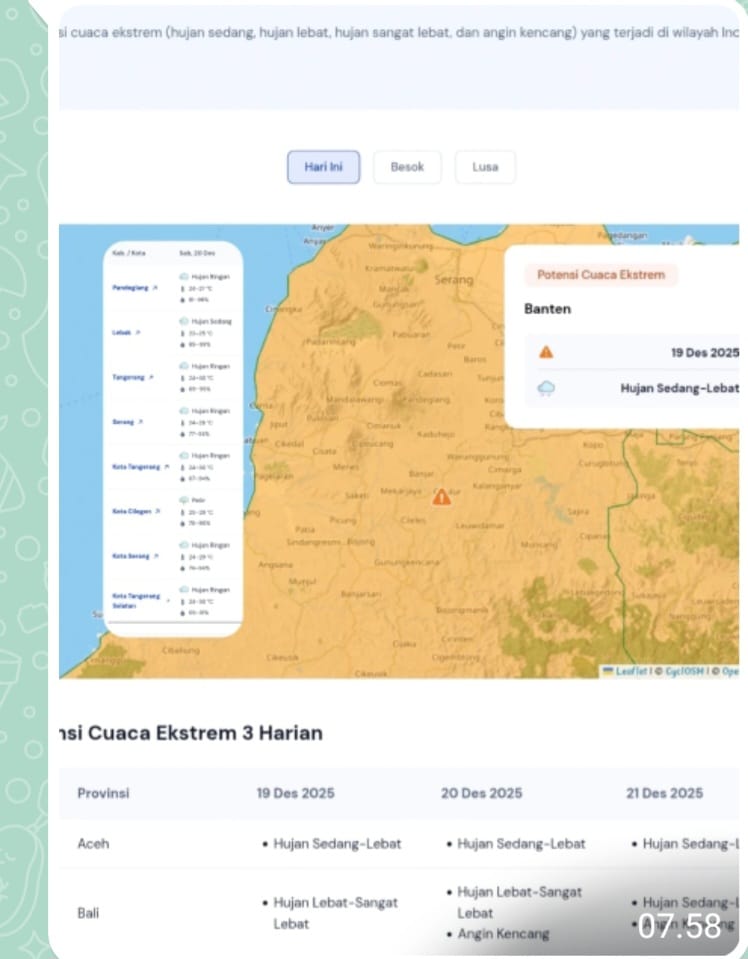Open the Tangerang forecast link
This screenshot has width=748, height=959.
pos(129,377)
